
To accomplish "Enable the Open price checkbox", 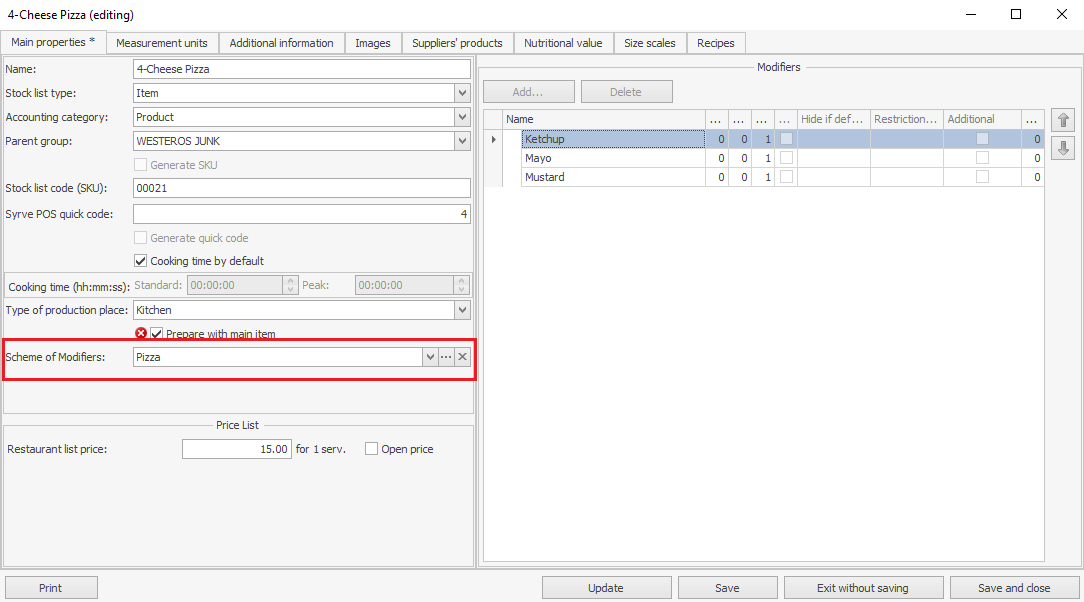I will [x=372, y=449].
